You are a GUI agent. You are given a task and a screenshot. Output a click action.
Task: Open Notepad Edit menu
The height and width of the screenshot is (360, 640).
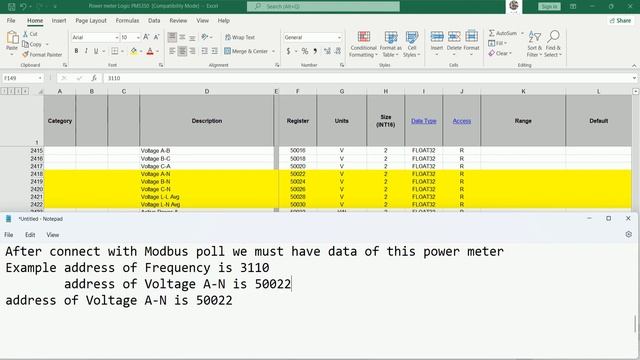[x=30, y=235]
